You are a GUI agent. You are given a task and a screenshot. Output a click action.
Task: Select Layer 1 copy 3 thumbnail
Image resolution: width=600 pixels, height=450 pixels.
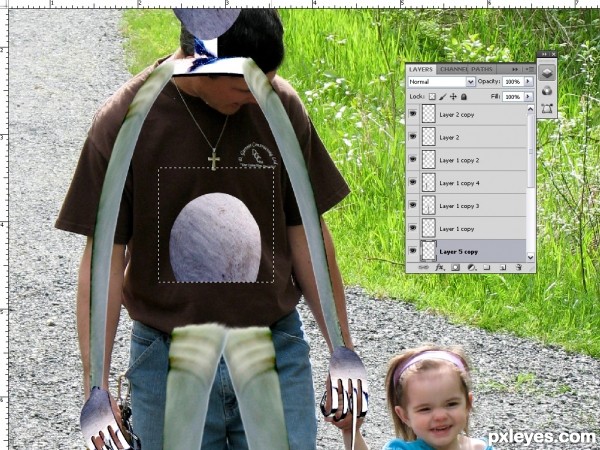click(429, 205)
